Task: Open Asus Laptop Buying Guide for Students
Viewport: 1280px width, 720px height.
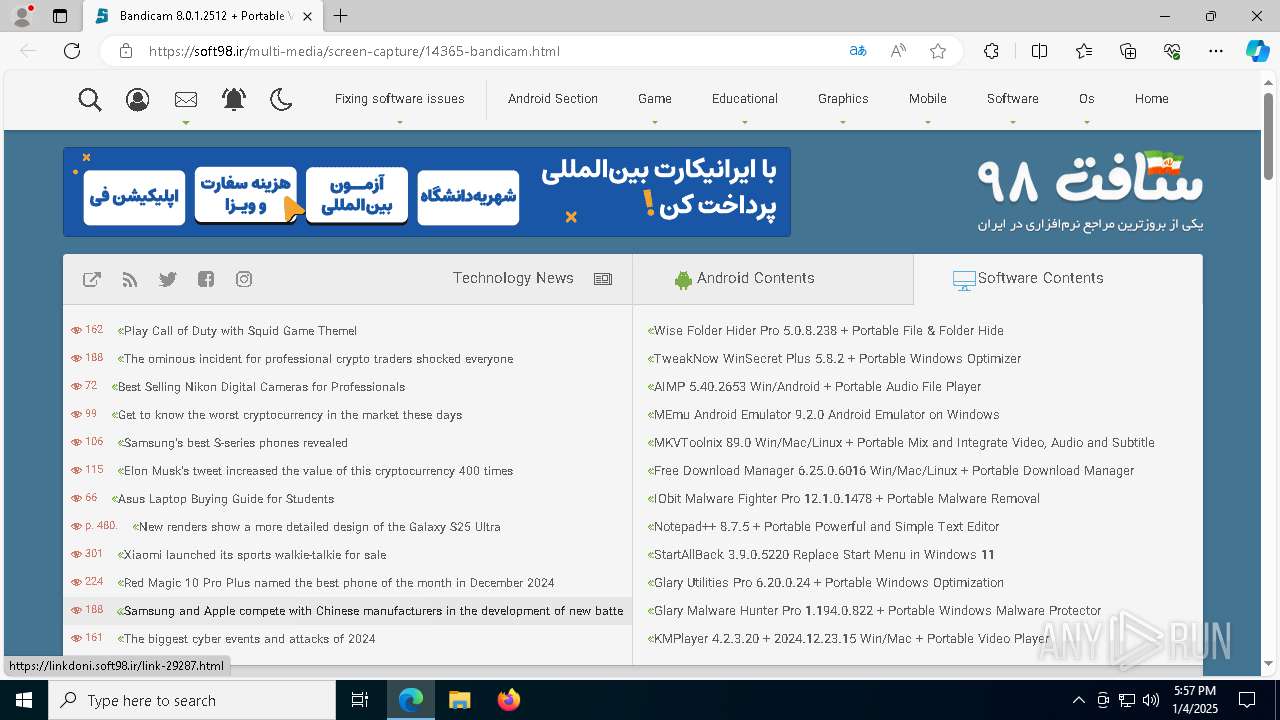Action: pos(226,499)
